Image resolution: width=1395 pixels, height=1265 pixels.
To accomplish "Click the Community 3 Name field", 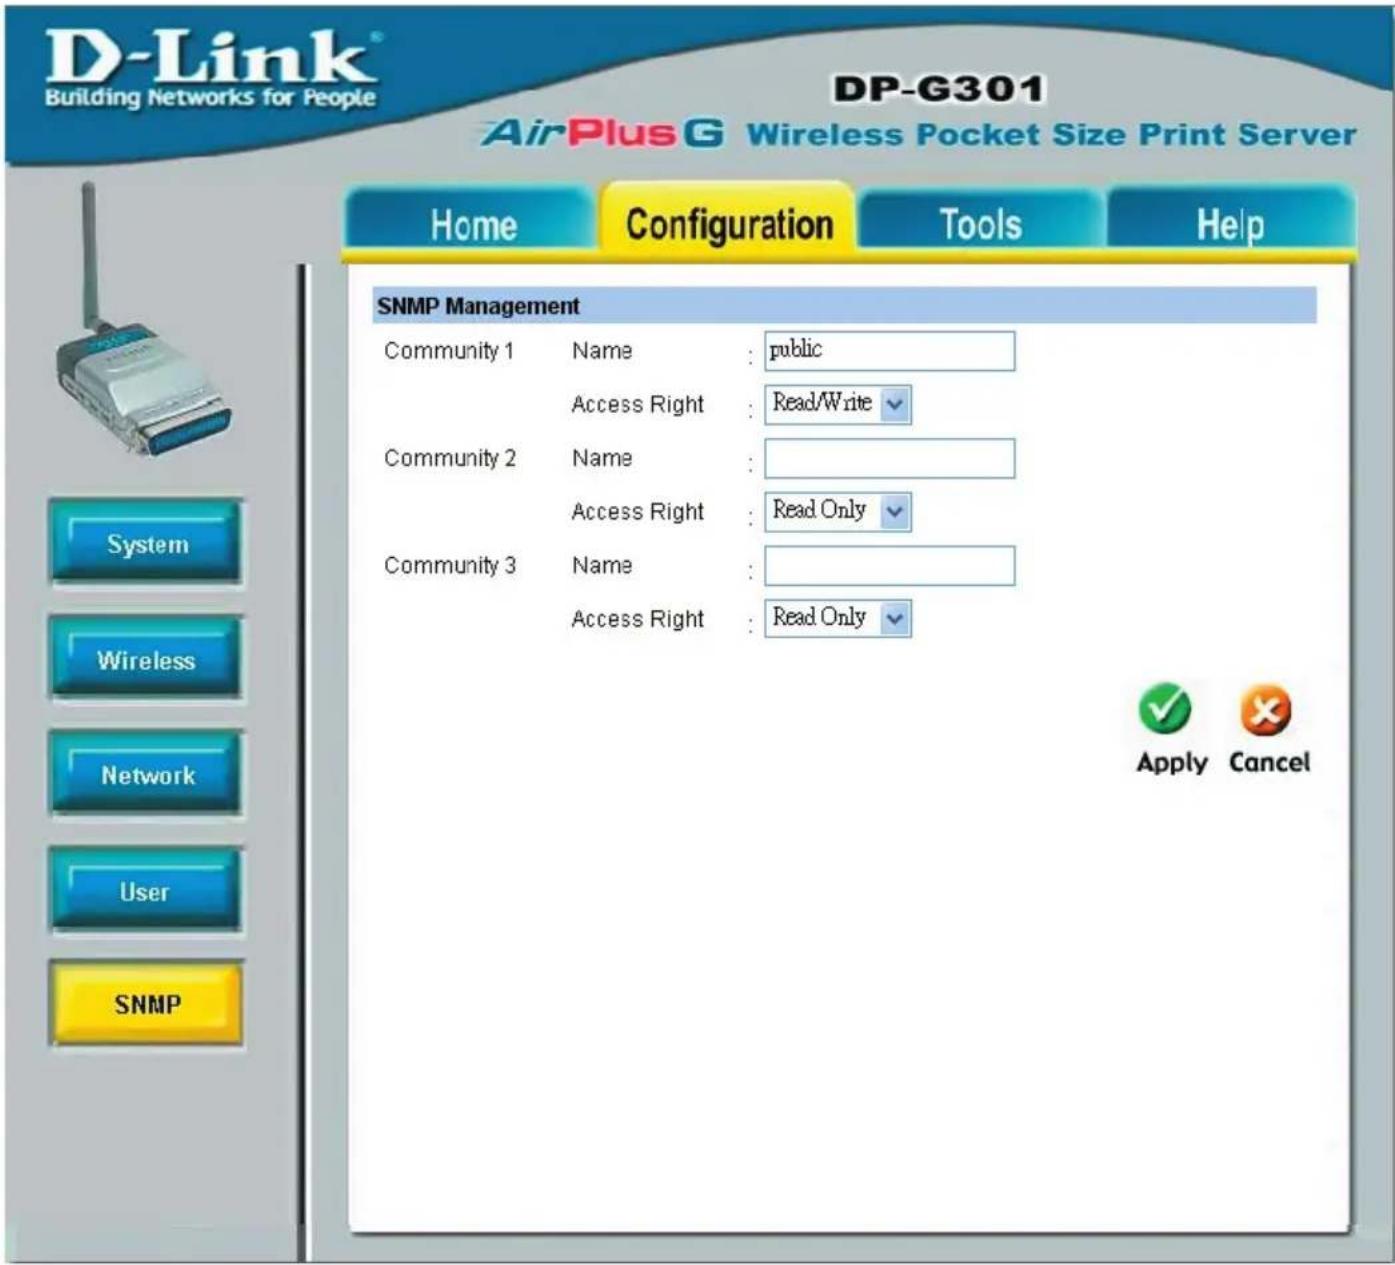I will 890,565.
